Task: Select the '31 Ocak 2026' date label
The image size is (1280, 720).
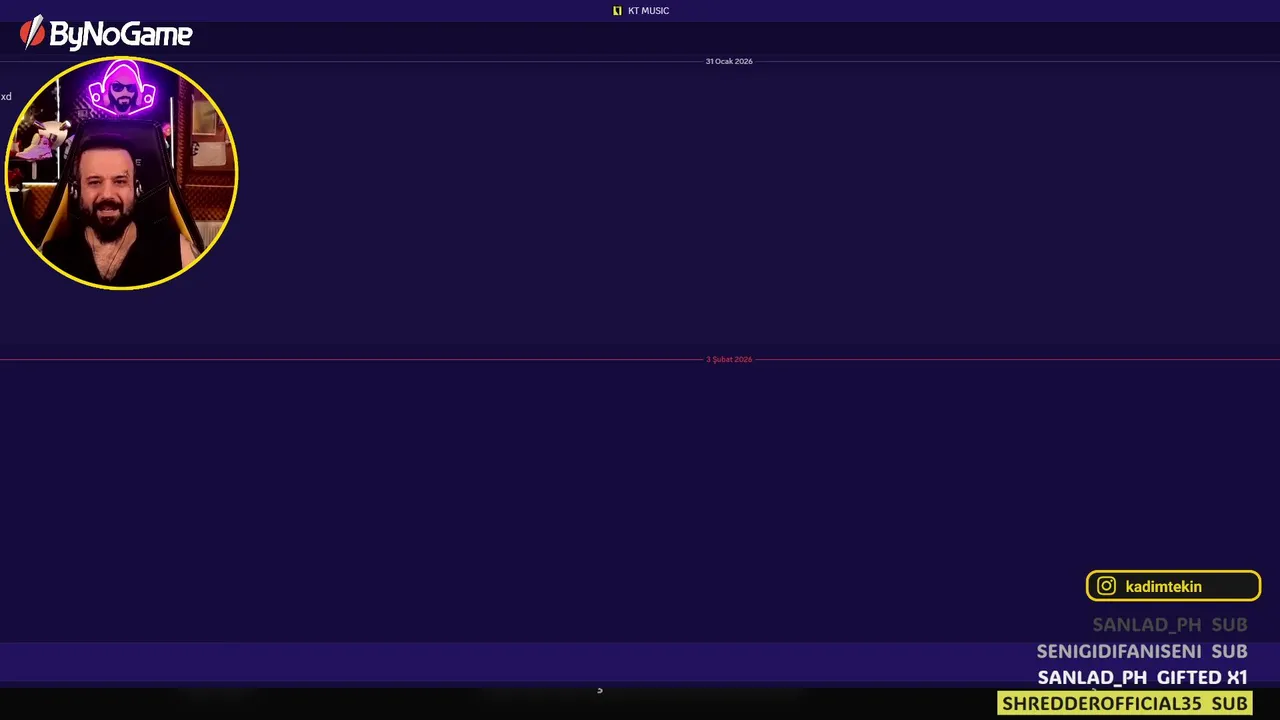Action: pyautogui.click(x=729, y=61)
